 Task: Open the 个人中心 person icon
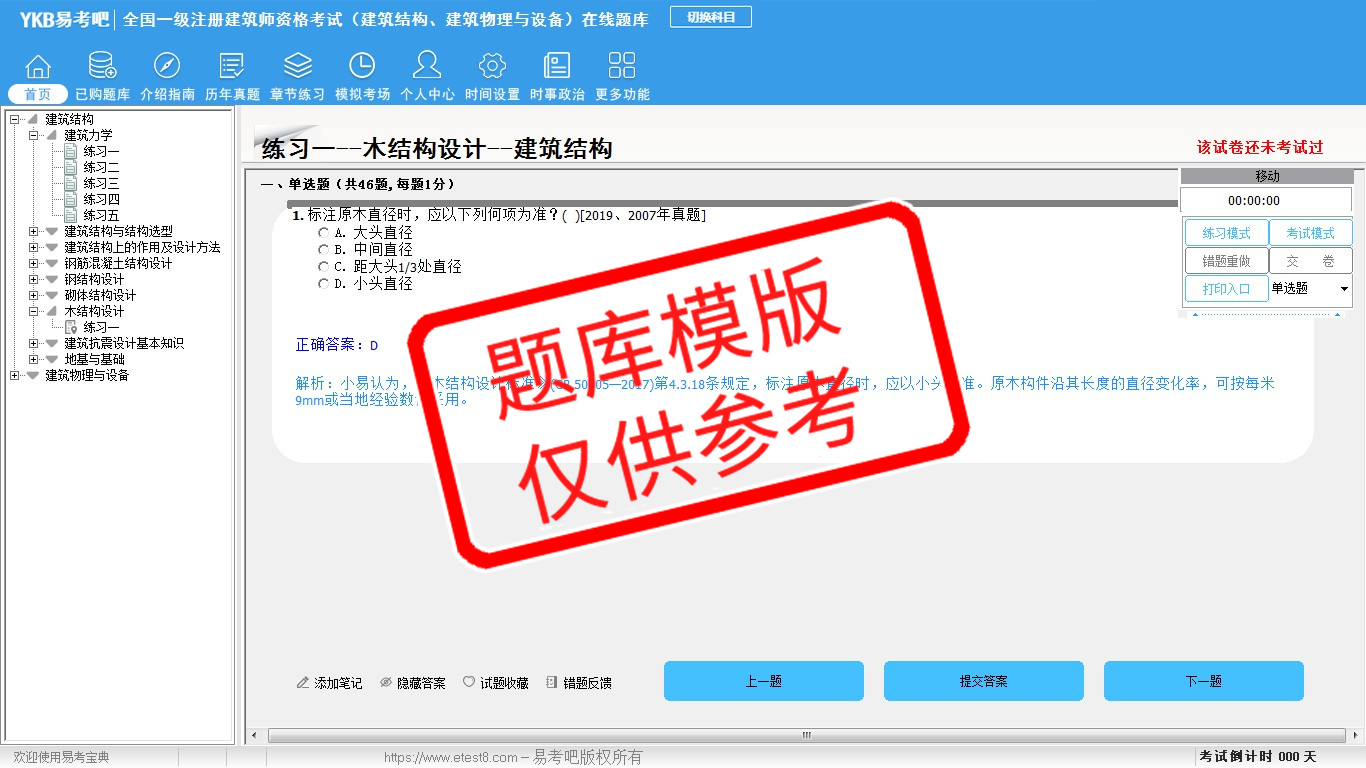point(427,66)
